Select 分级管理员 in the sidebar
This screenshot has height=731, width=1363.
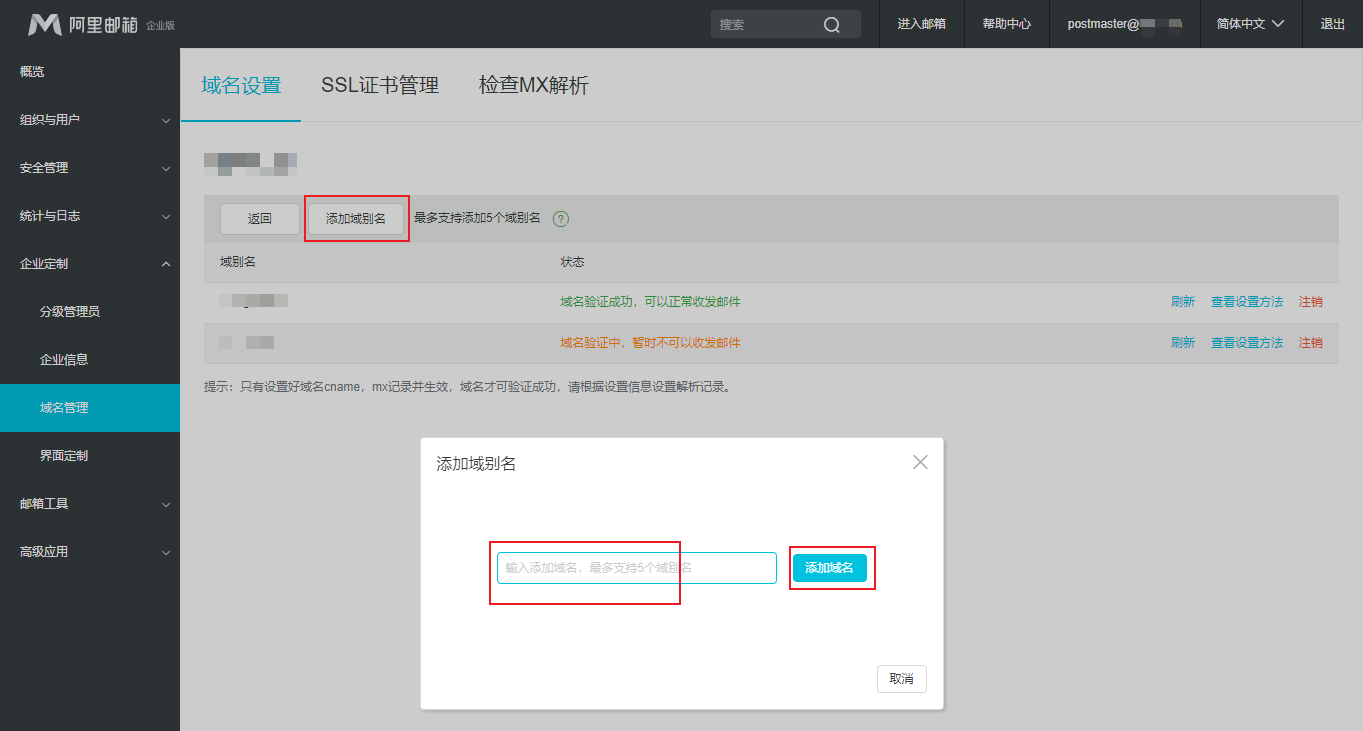tap(70, 312)
